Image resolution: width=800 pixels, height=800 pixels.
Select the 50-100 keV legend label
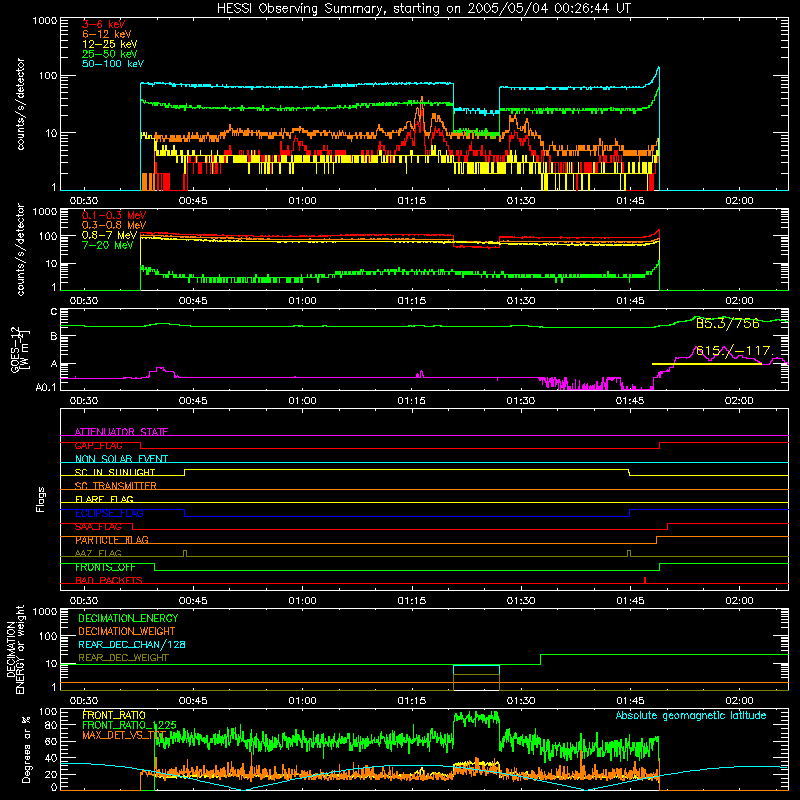click(x=113, y=64)
